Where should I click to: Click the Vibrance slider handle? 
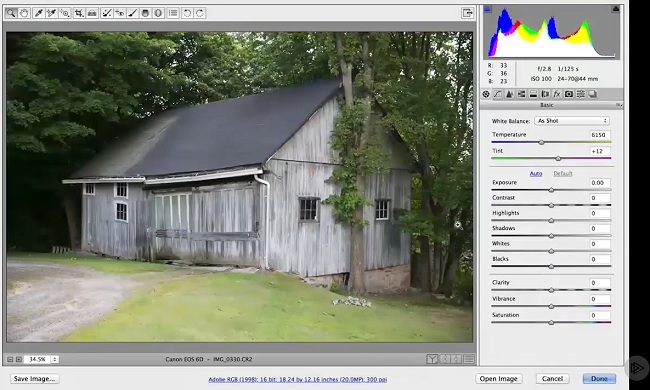pyautogui.click(x=551, y=306)
